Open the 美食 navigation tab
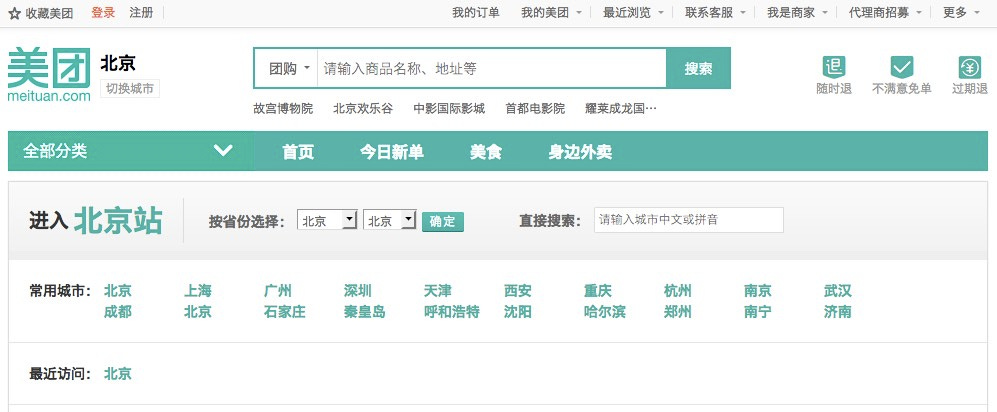 tap(486, 152)
